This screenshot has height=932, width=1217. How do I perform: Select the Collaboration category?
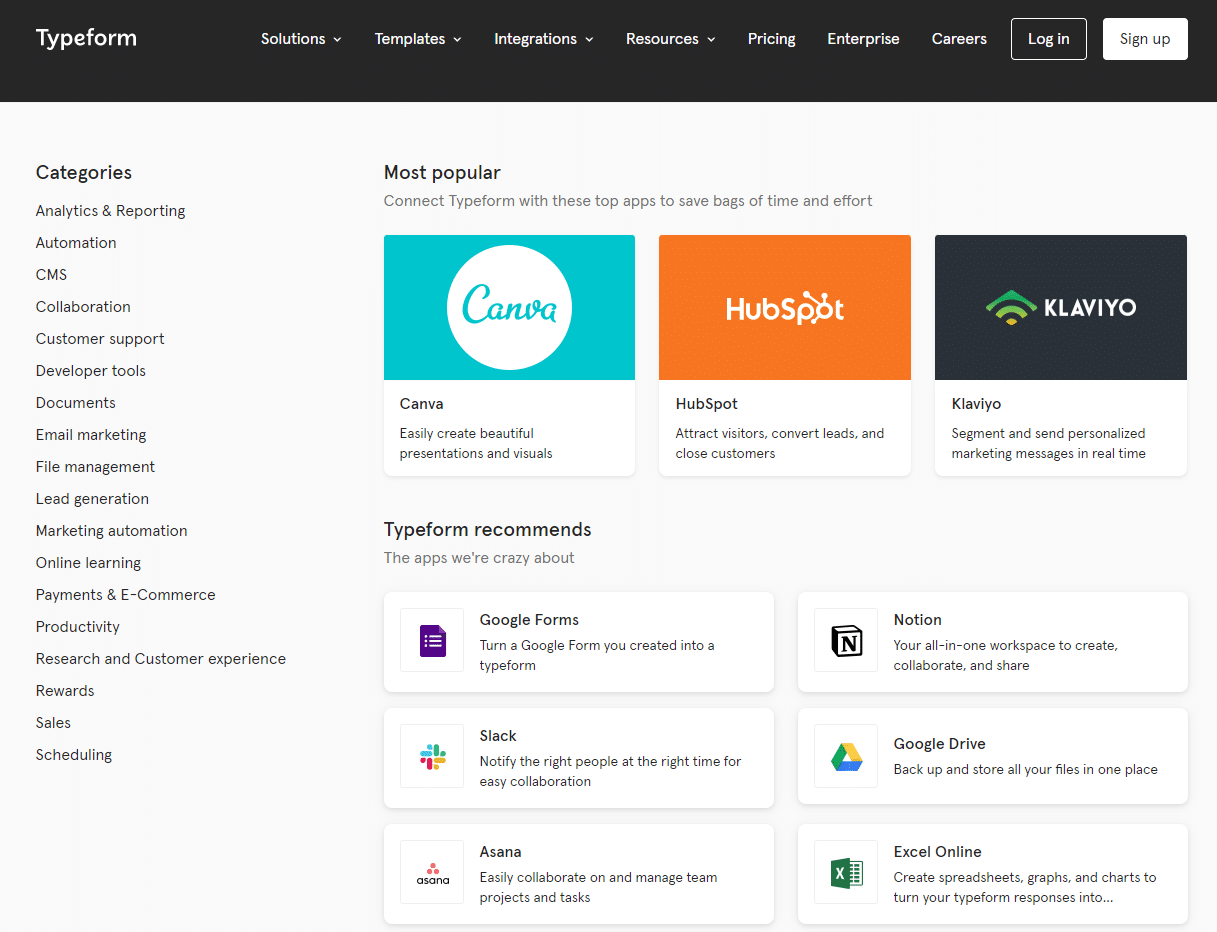click(x=83, y=307)
